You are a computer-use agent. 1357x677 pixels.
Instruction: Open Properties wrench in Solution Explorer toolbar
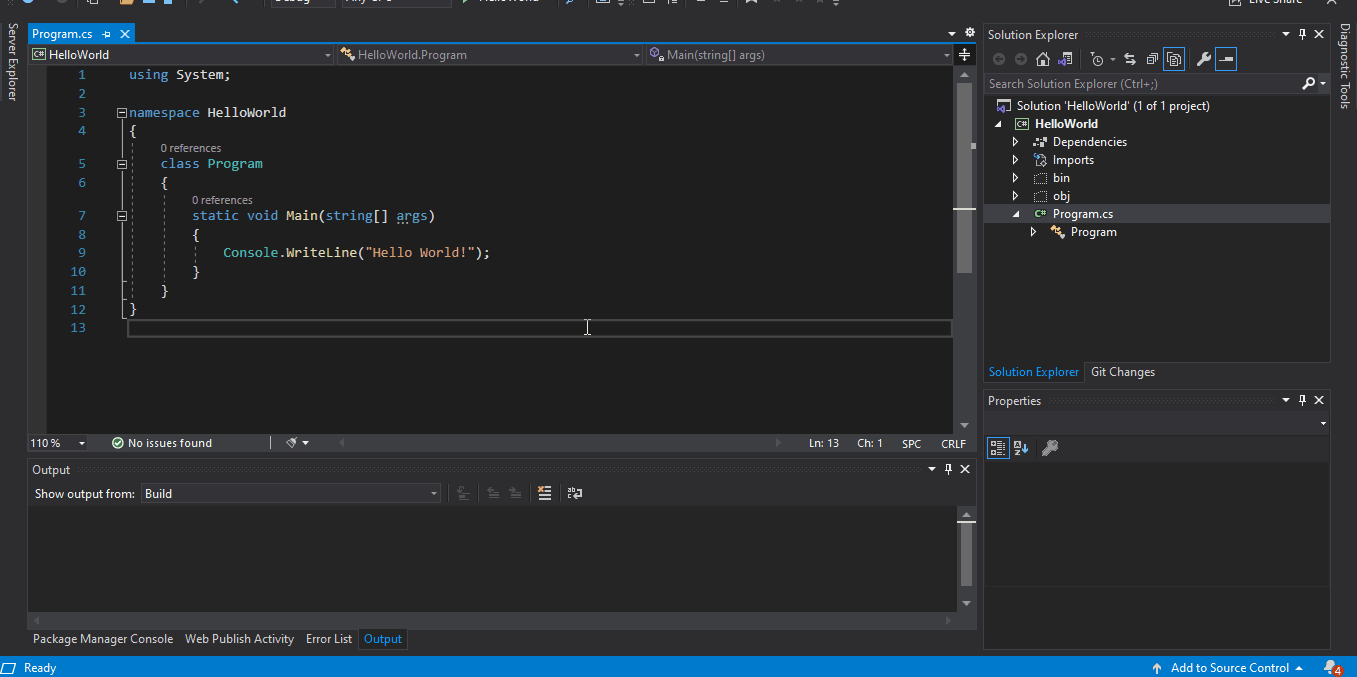tap(1204, 59)
